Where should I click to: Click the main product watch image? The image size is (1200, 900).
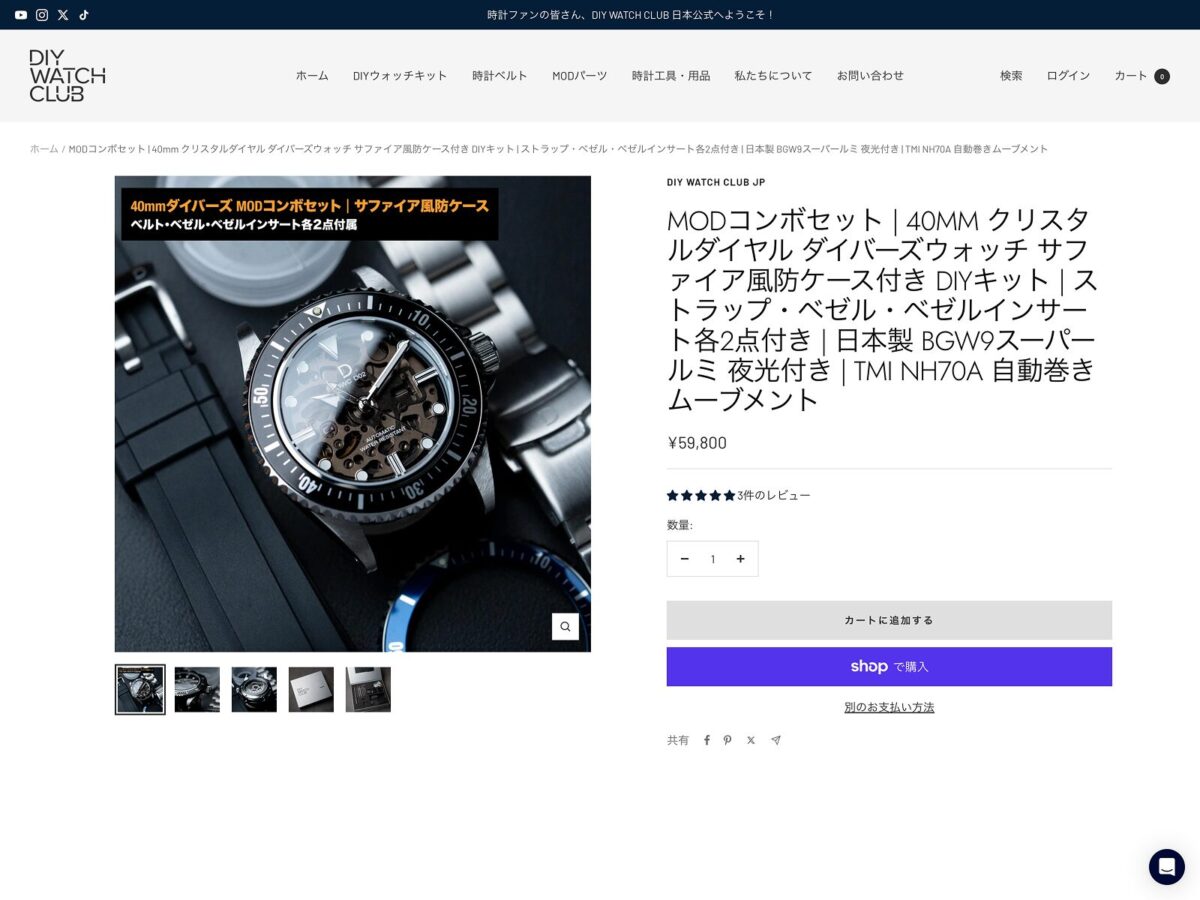pos(353,414)
